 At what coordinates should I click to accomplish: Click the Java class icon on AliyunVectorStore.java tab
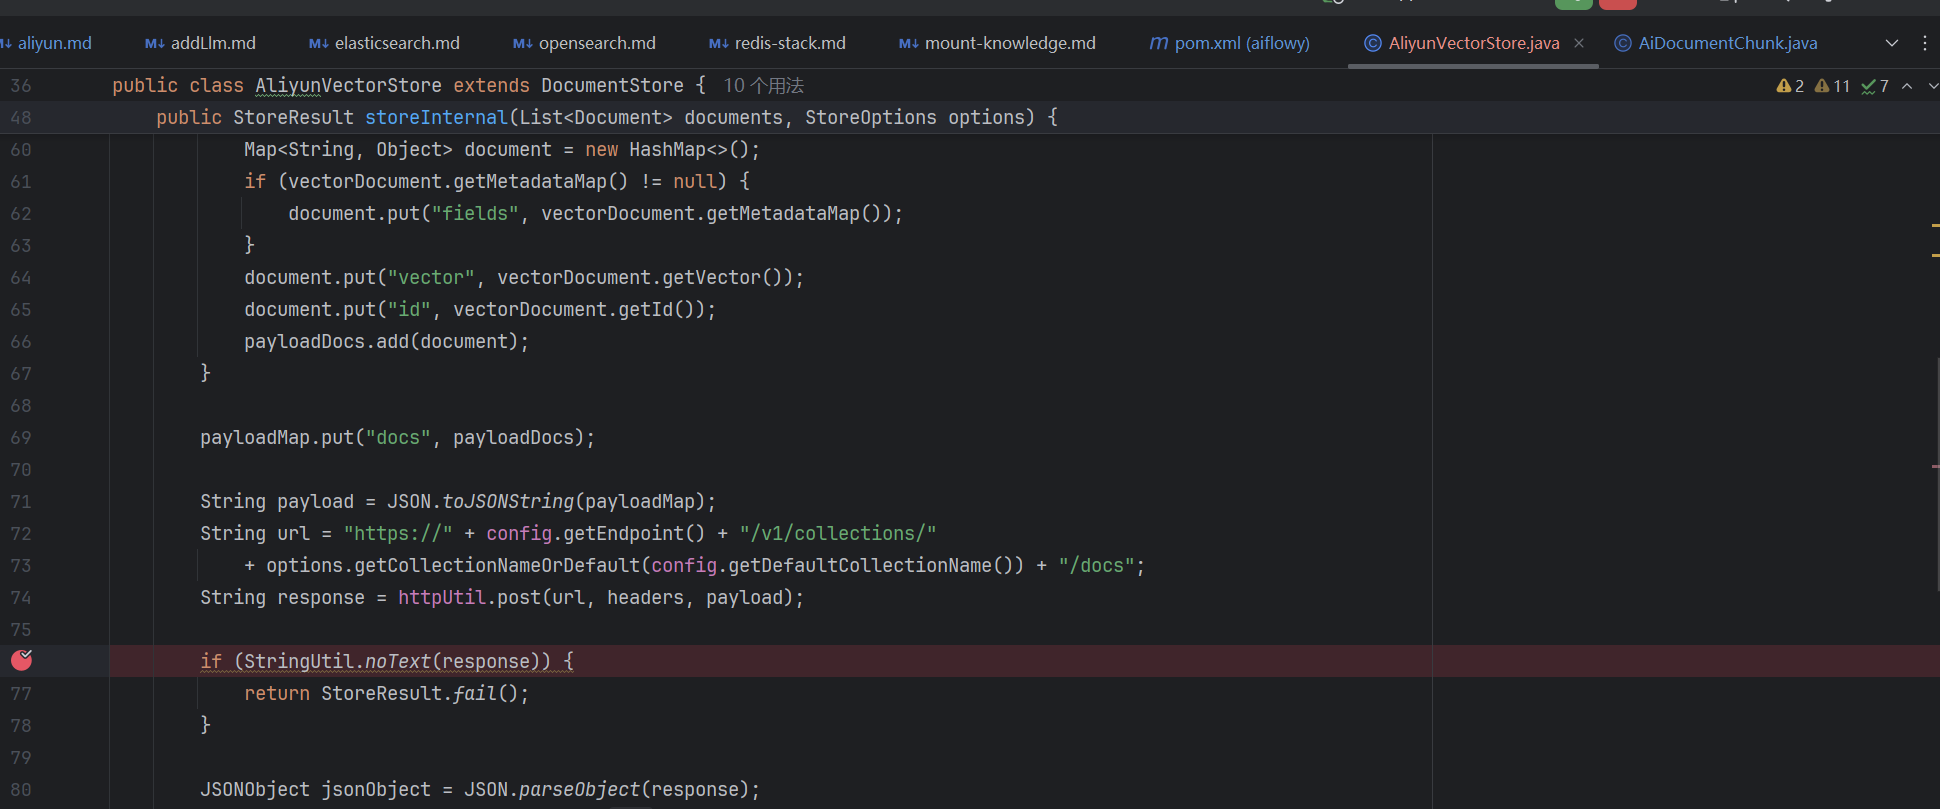point(1373,43)
